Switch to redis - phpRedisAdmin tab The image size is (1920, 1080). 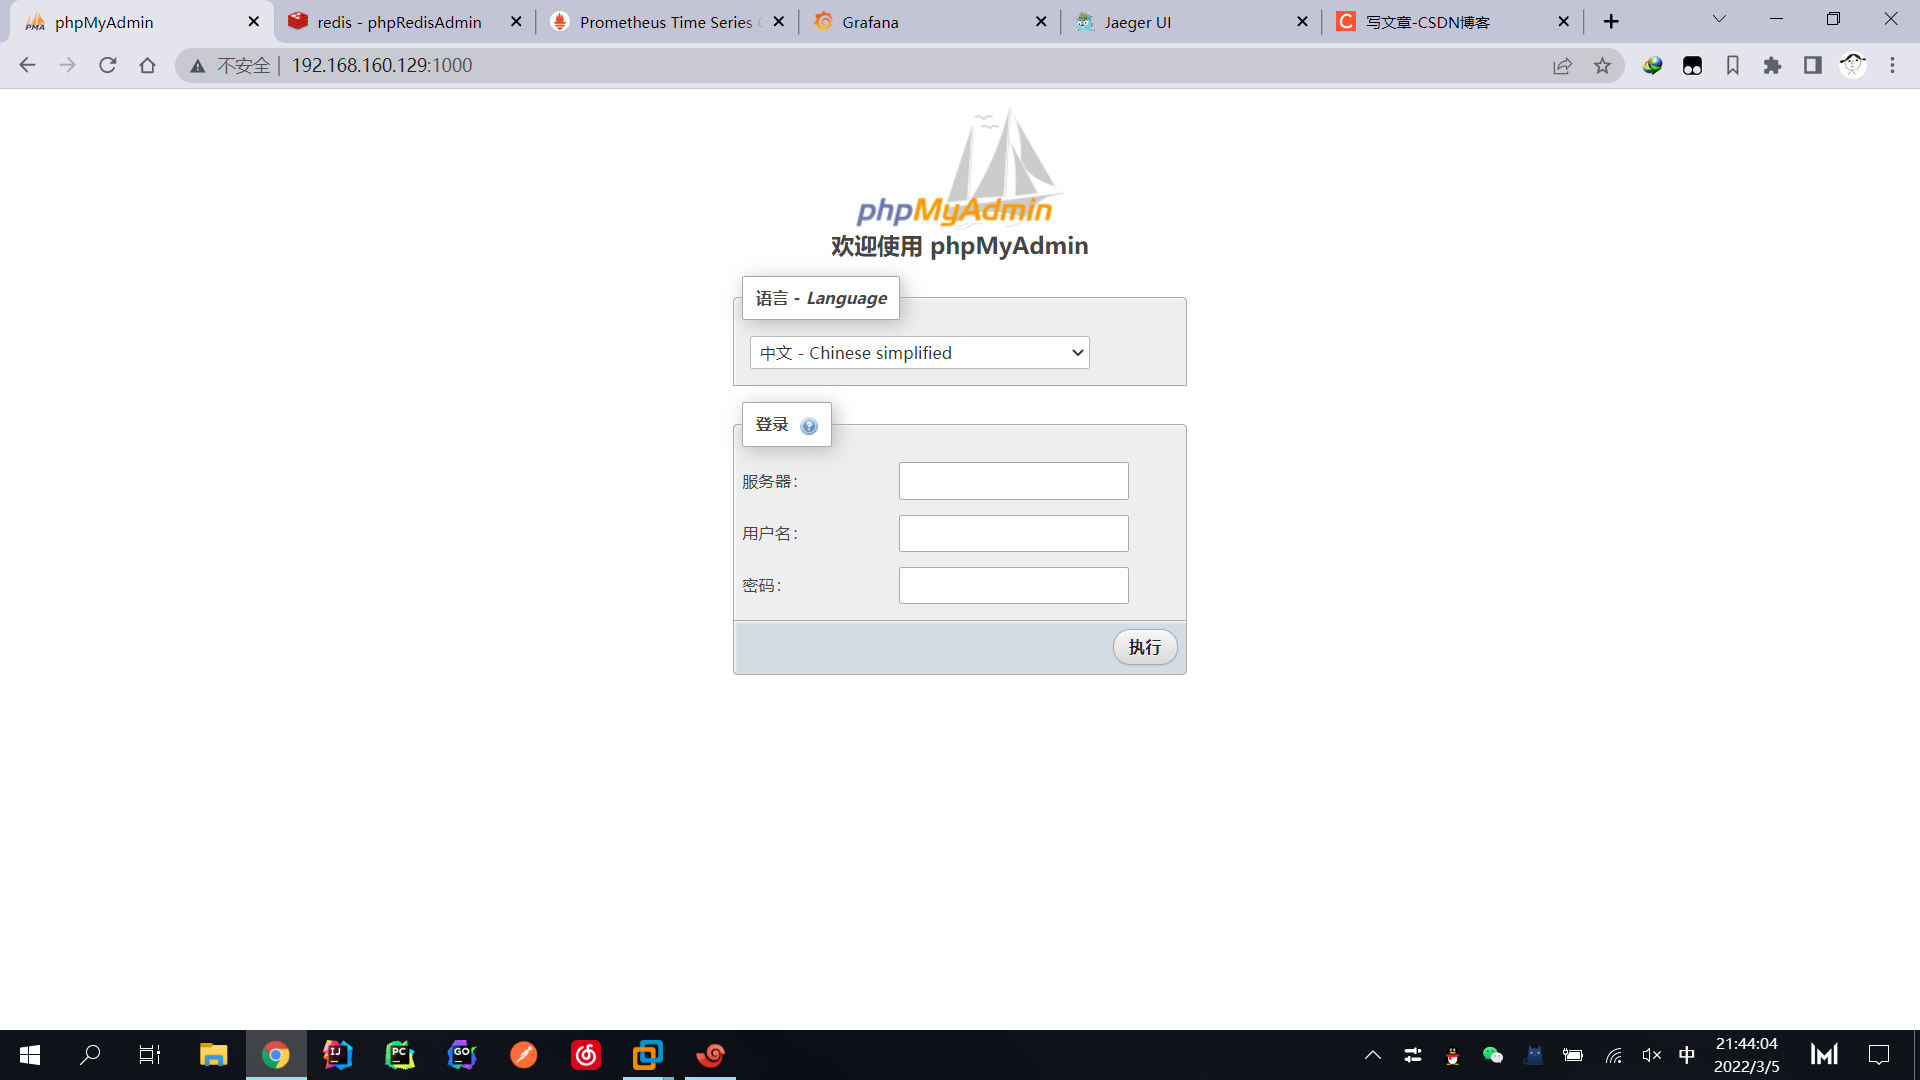click(398, 22)
